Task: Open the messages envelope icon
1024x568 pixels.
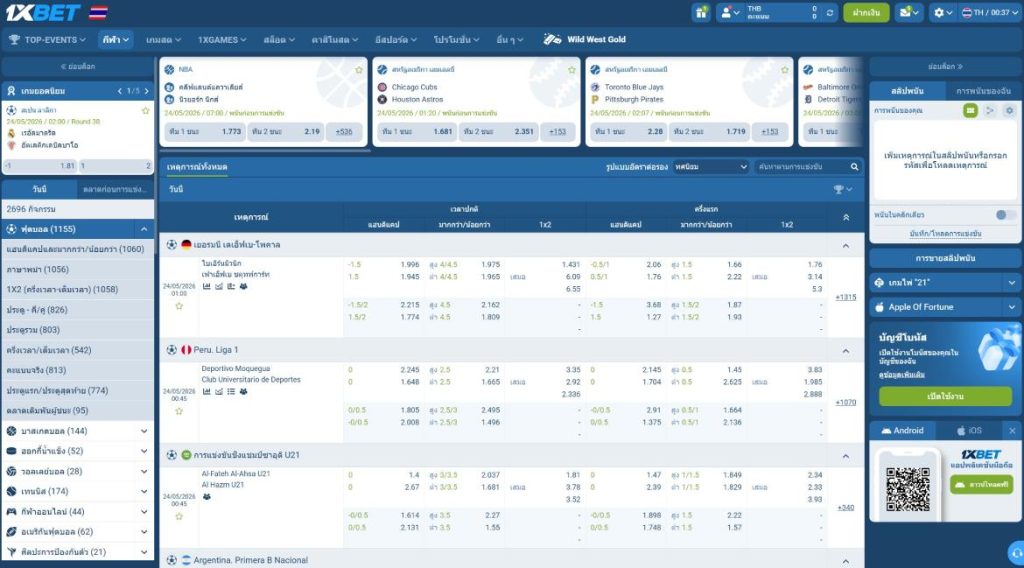Action: click(x=908, y=12)
